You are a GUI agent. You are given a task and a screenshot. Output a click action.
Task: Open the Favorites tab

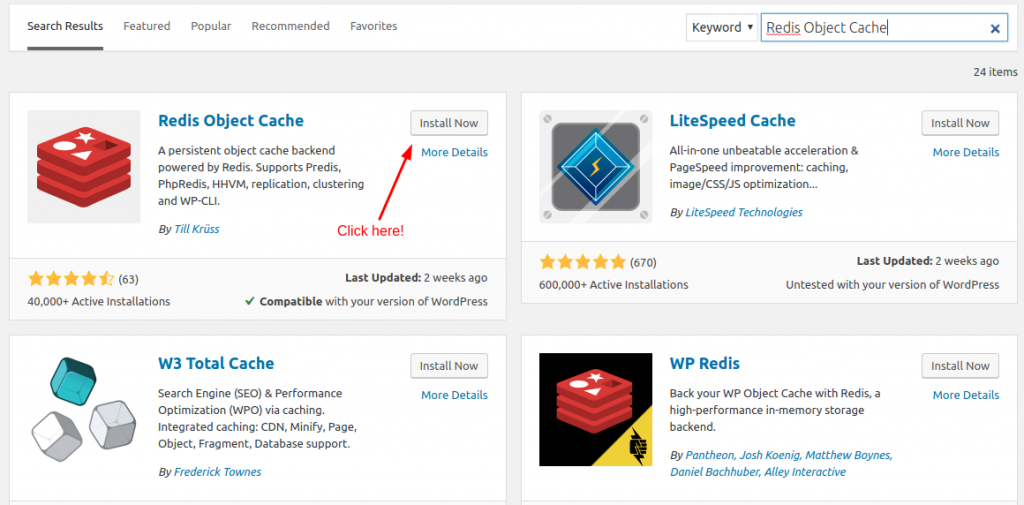(x=373, y=26)
